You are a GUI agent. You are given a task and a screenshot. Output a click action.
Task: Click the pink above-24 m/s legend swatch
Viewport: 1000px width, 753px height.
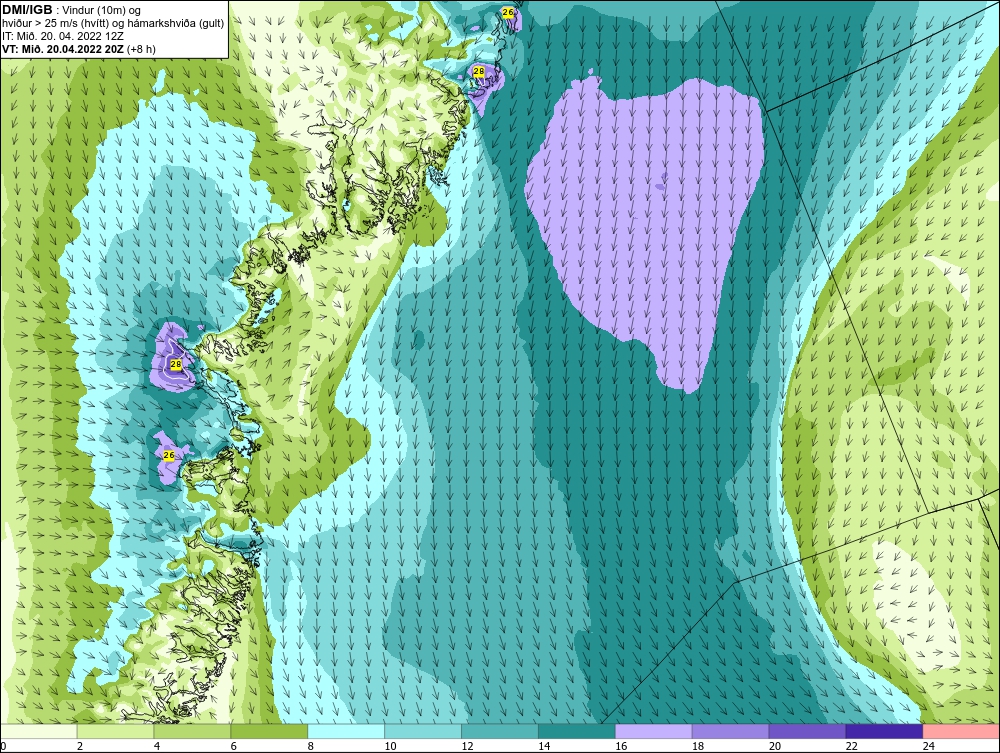point(961,731)
